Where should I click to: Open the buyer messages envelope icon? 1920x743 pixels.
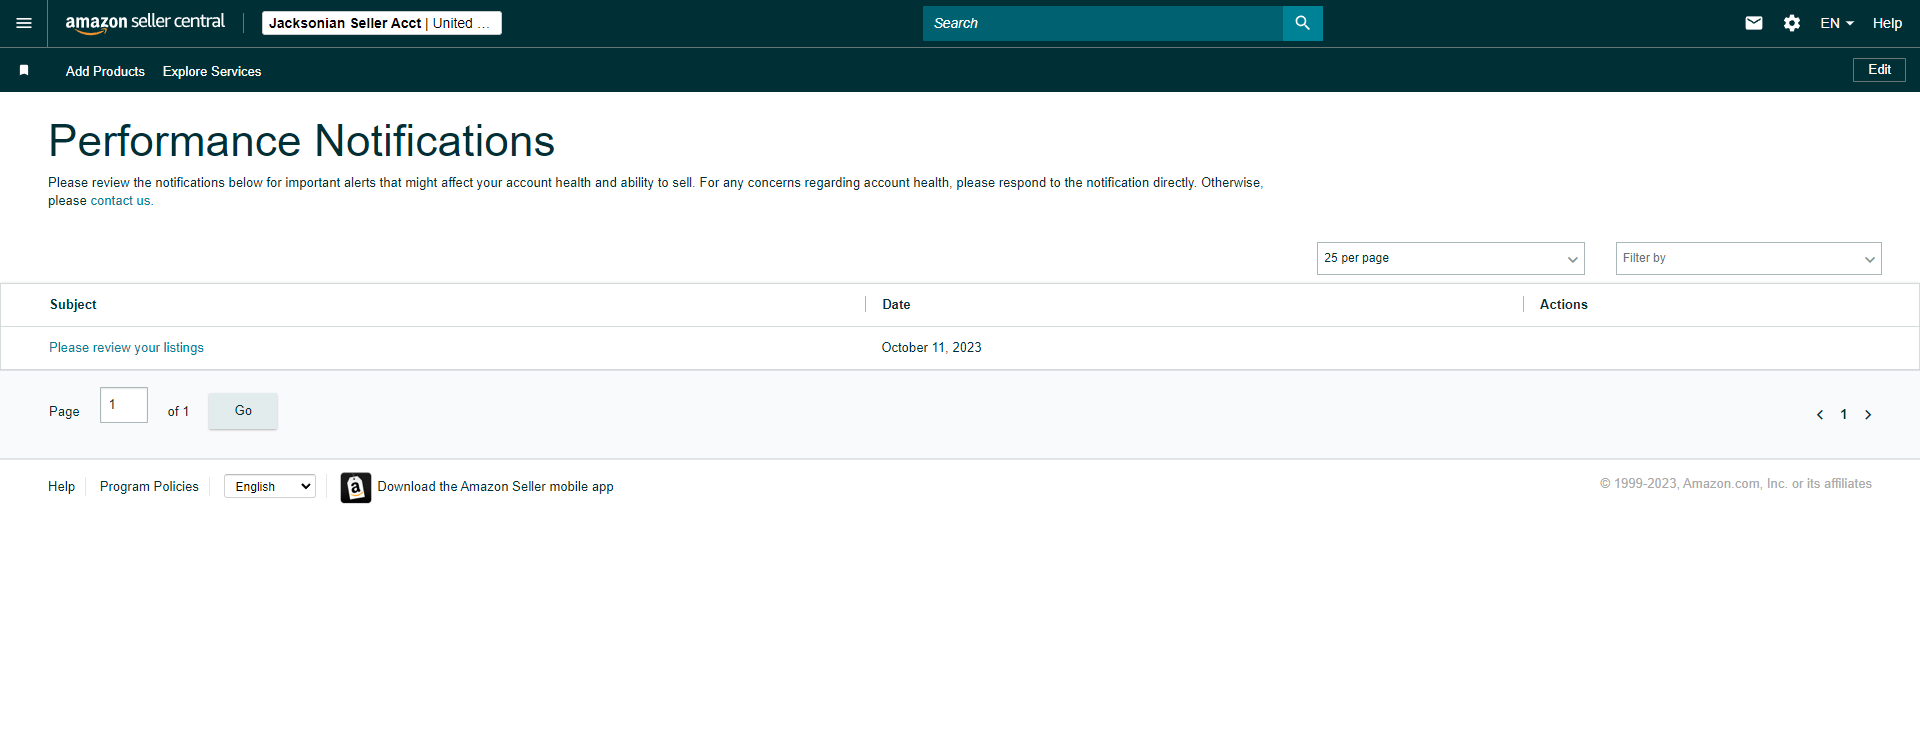[x=1754, y=23]
